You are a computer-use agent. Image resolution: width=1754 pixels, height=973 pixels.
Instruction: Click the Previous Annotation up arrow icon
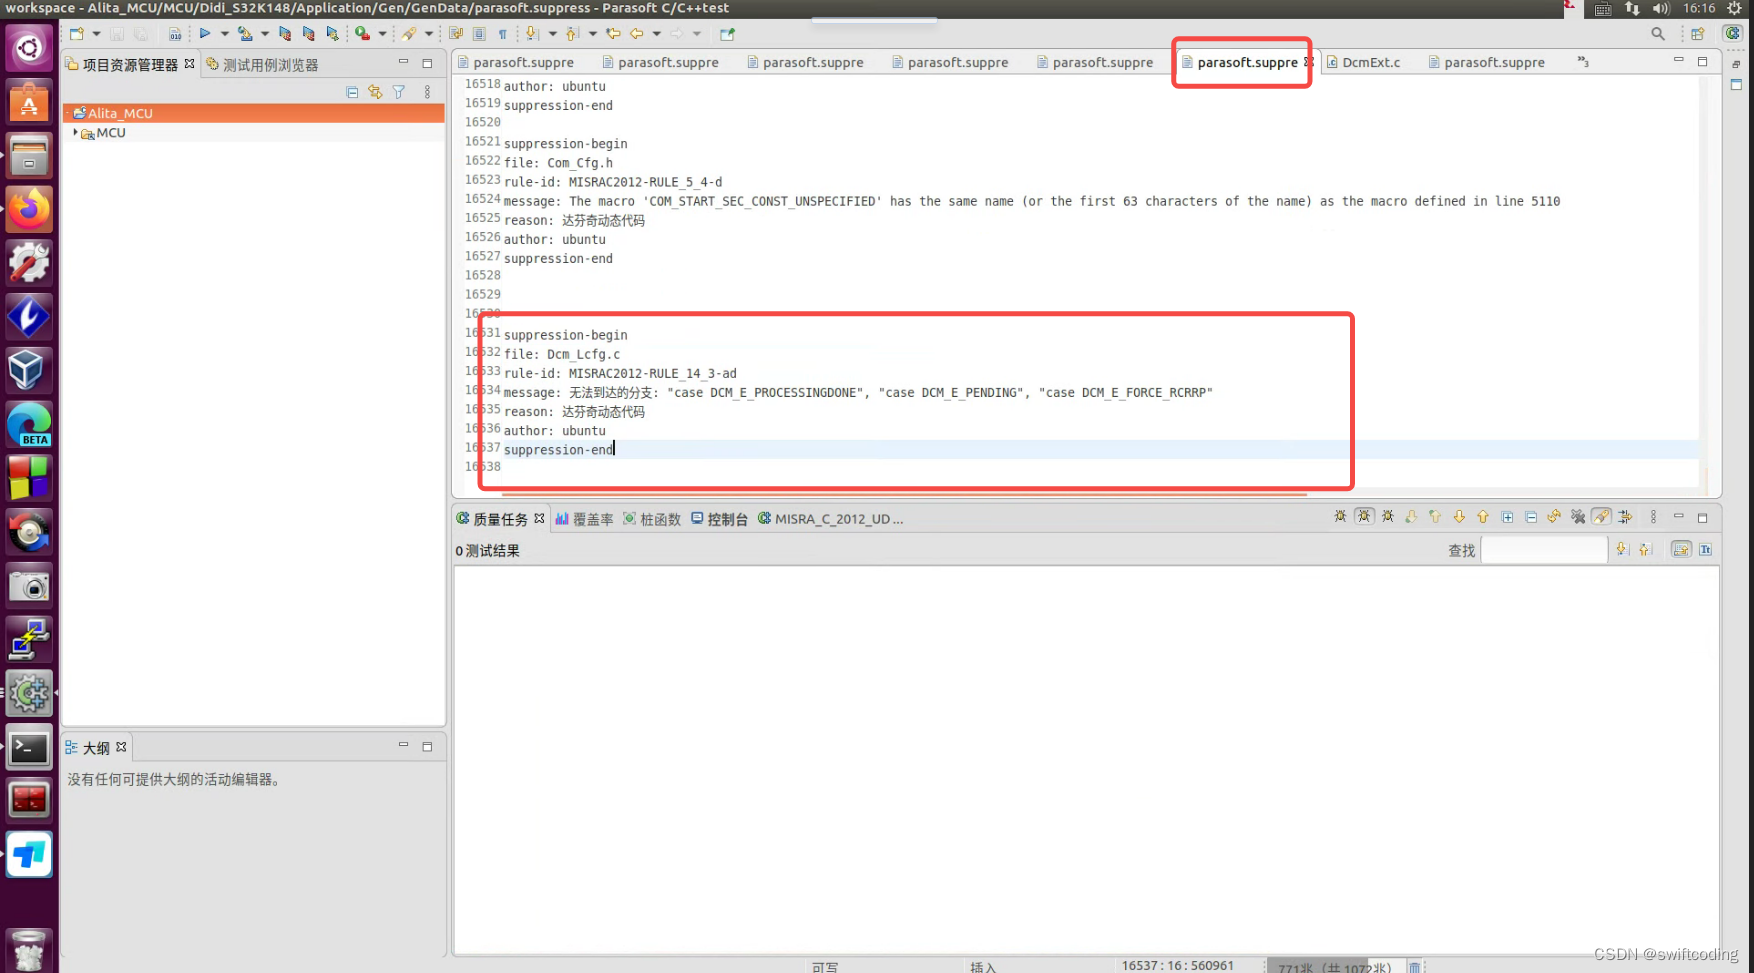coord(572,34)
